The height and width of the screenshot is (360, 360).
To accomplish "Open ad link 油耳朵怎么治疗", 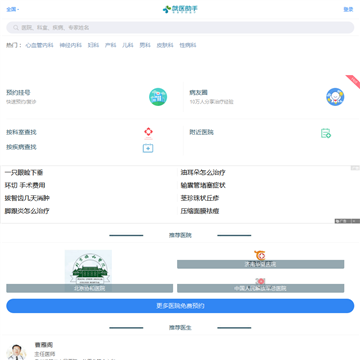I will [203, 173].
